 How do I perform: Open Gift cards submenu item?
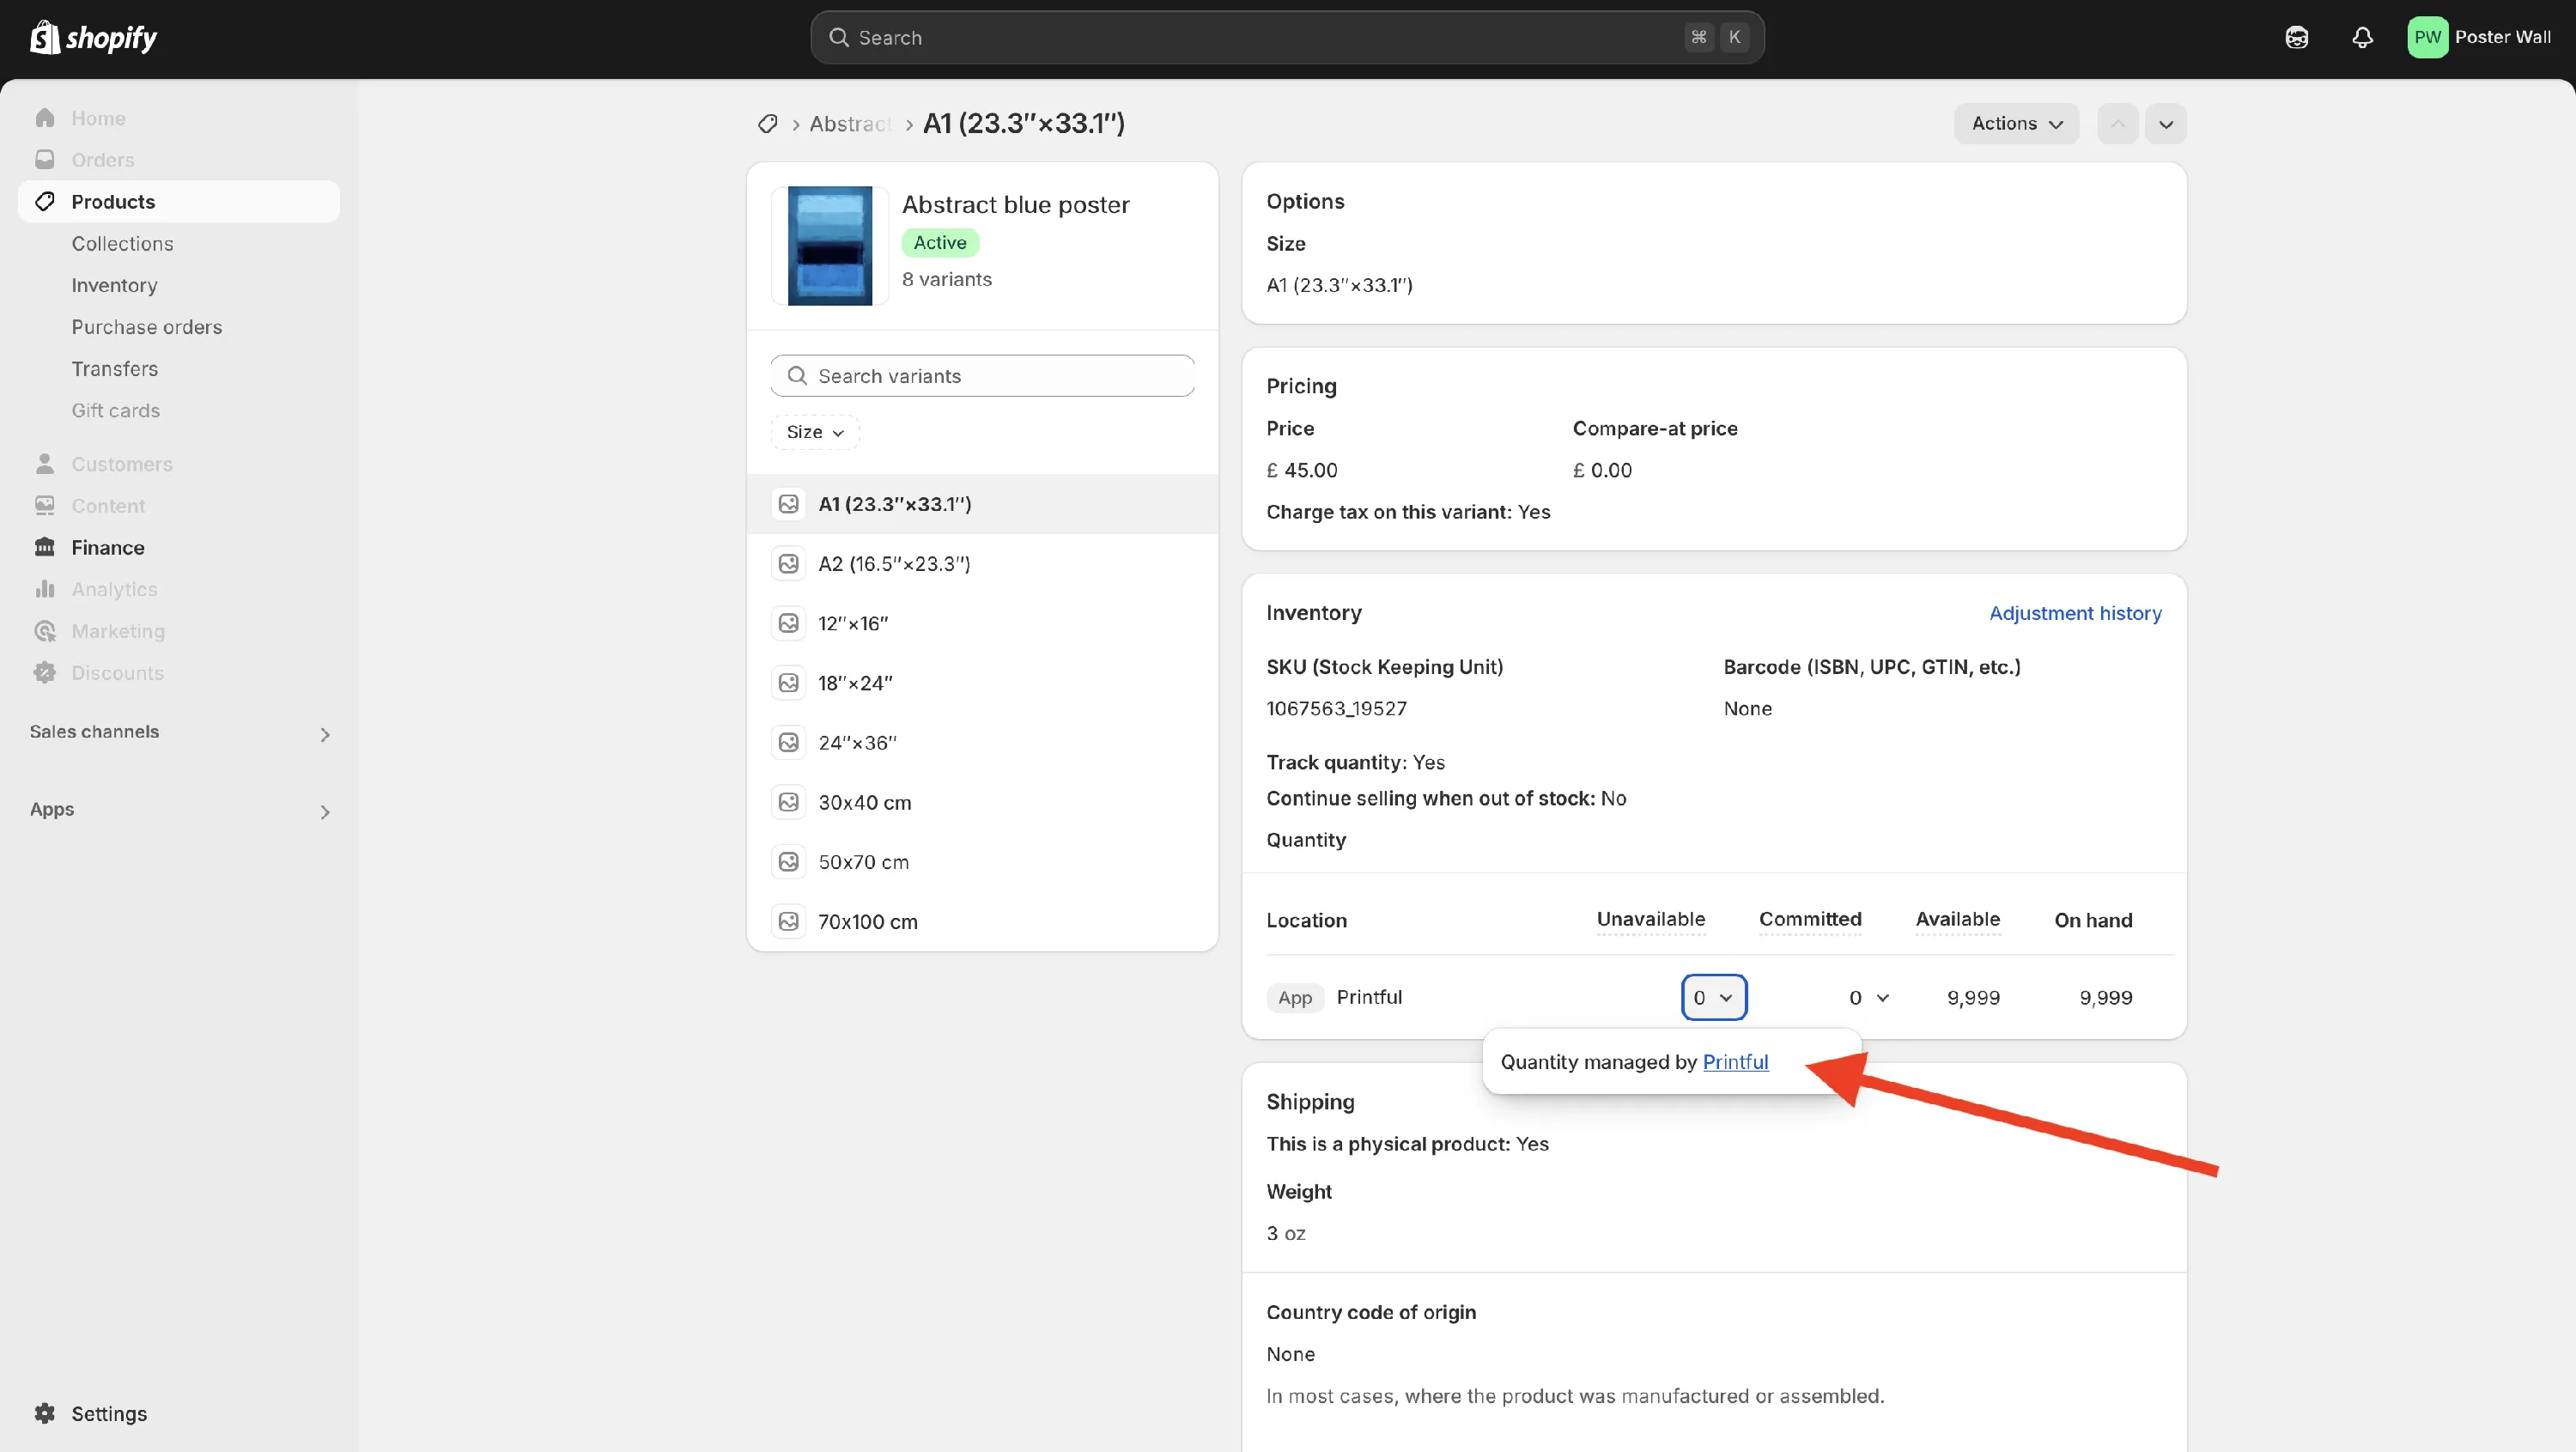[x=115, y=411]
